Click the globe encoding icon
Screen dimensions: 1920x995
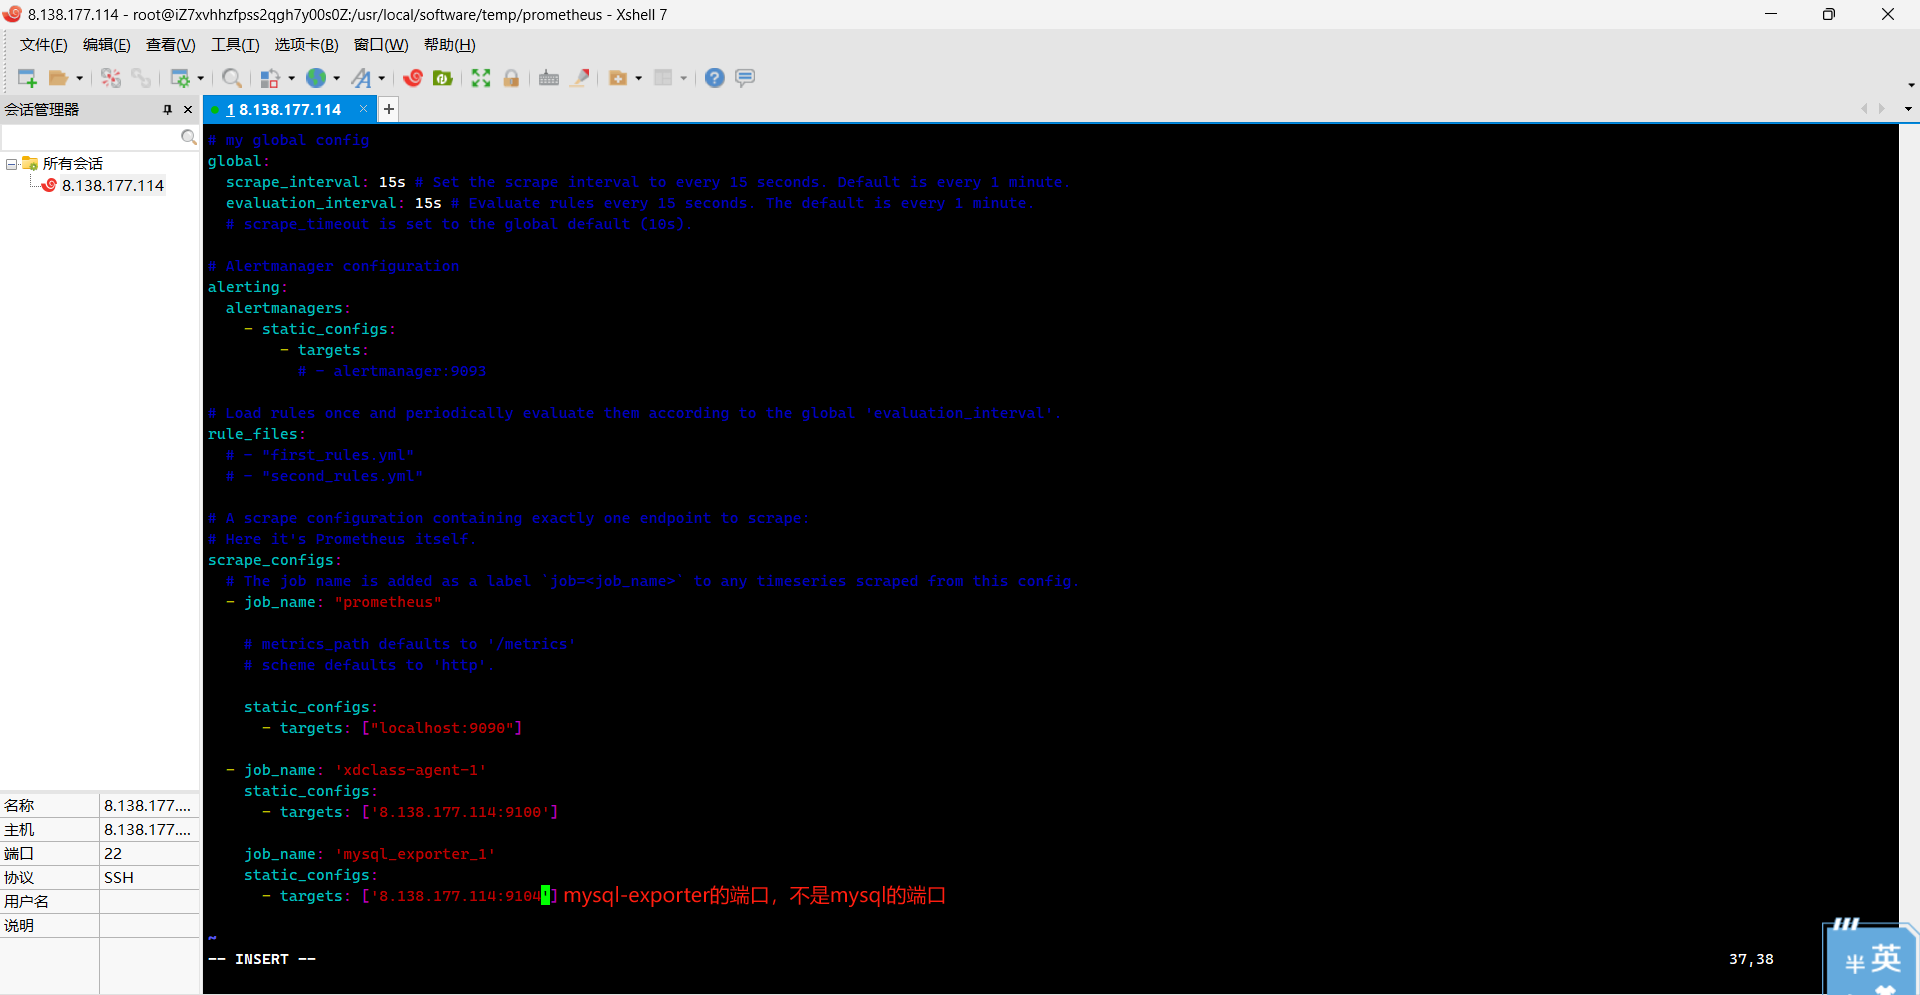[x=316, y=78]
